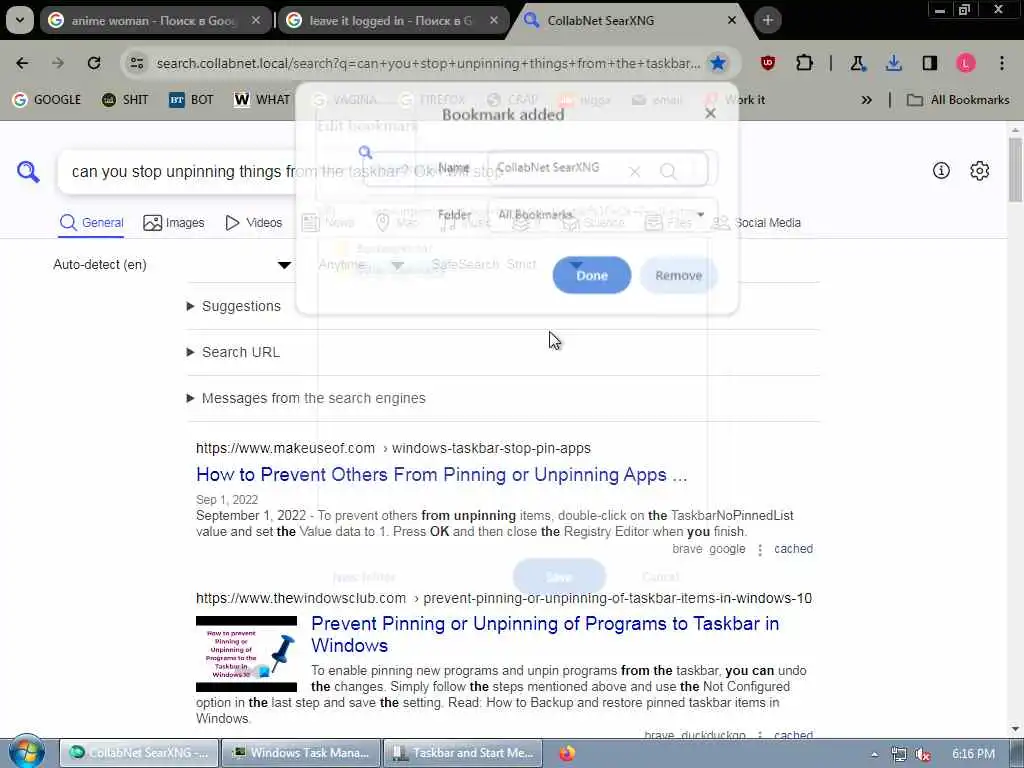Open SearXNG about info icon
The width and height of the screenshot is (1024, 768).
tap(941, 170)
